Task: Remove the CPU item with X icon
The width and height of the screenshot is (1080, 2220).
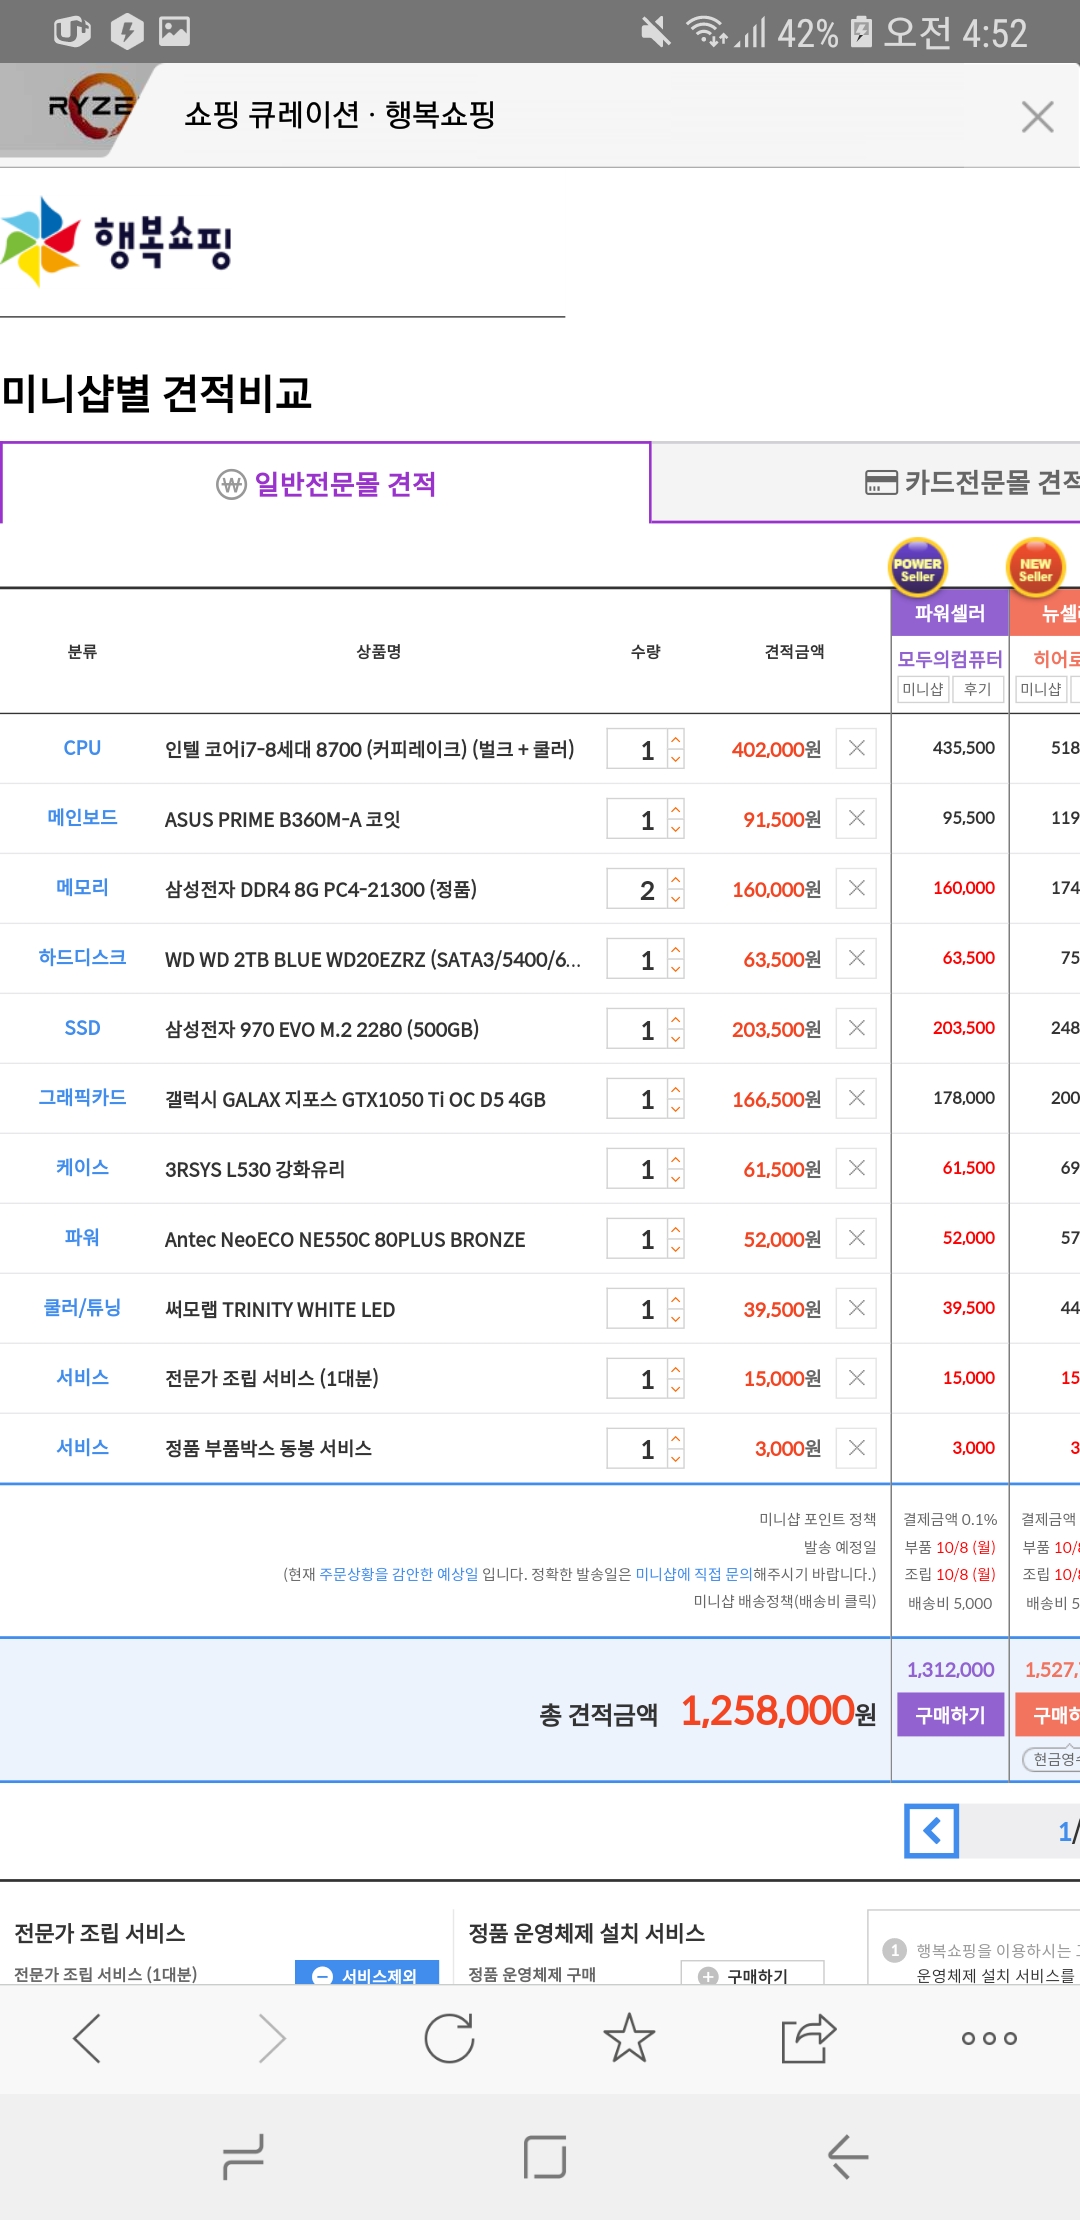Action: coord(857,748)
